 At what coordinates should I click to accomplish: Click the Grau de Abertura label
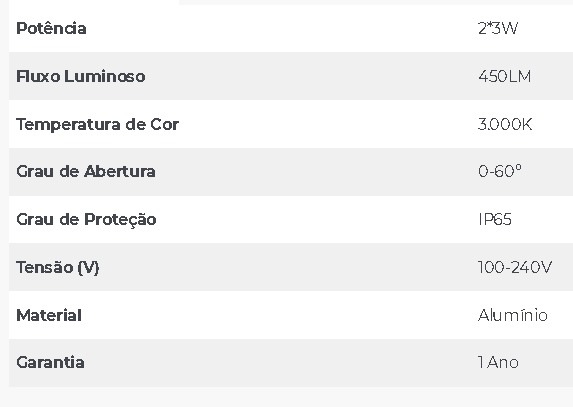86,171
